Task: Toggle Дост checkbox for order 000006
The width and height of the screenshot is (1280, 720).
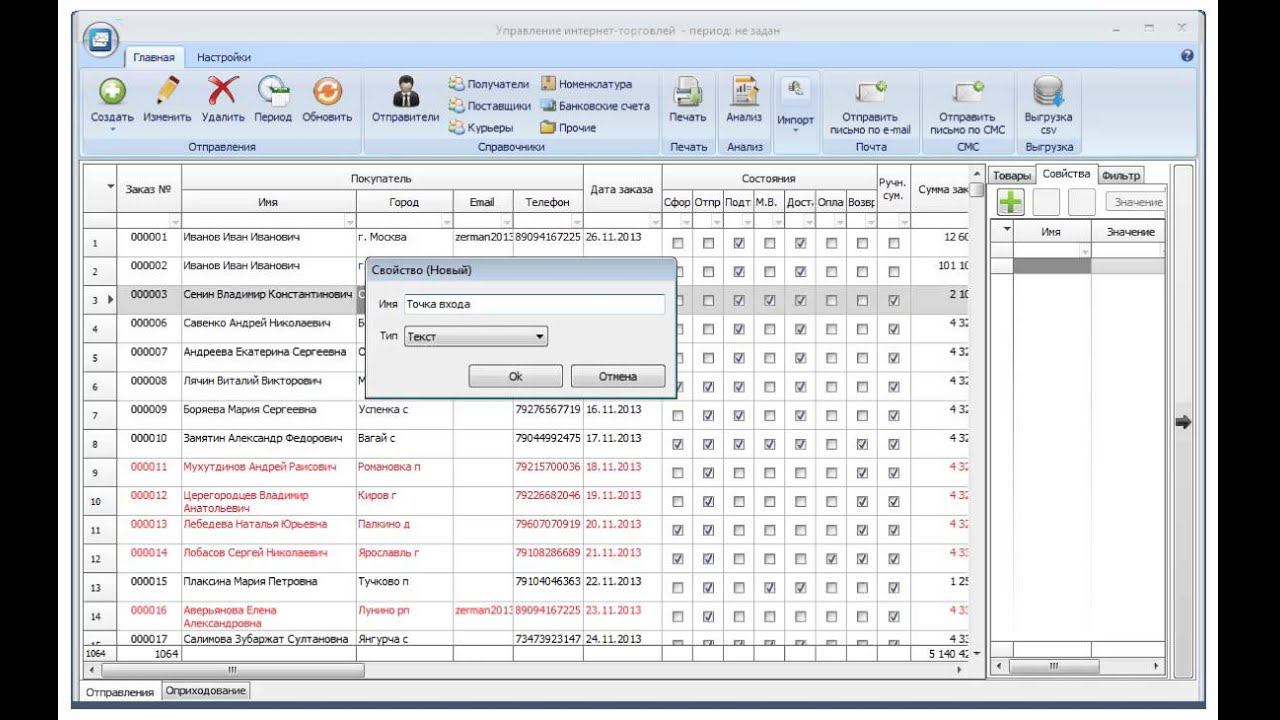Action: point(801,328)
